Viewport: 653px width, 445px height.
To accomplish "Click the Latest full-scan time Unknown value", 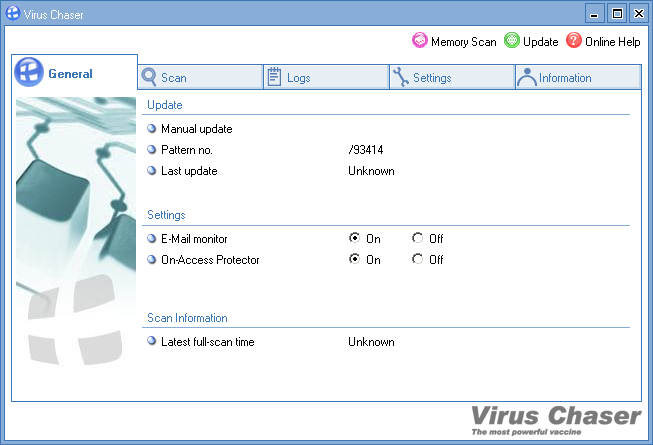I will coord(371,342).
